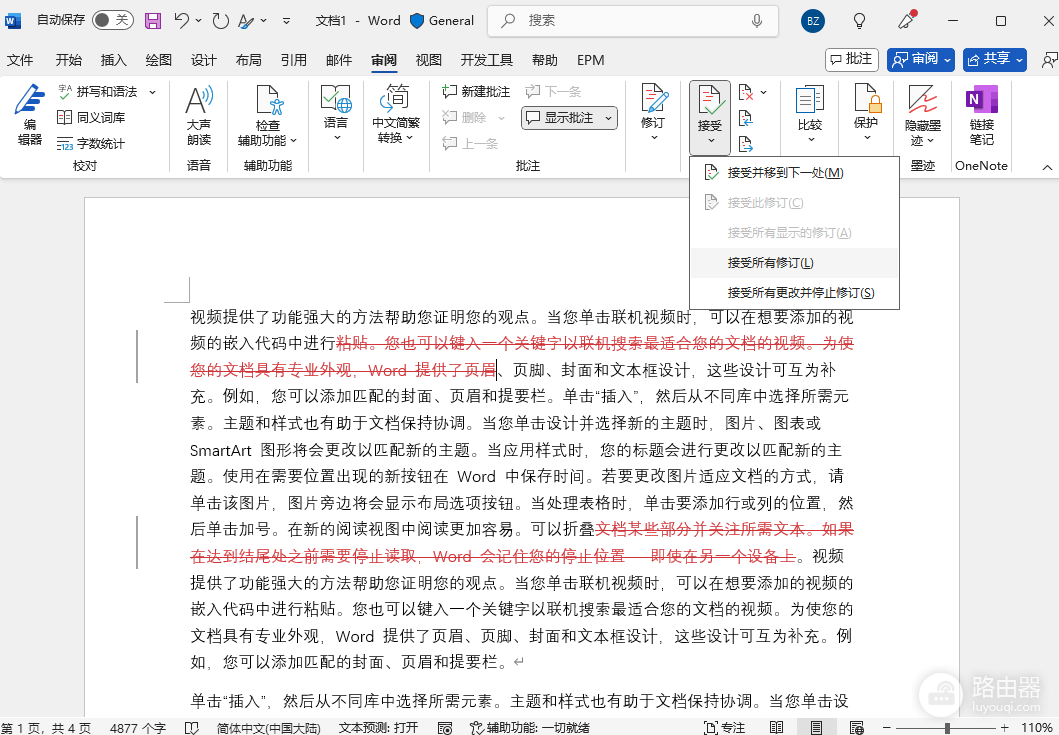Click the 110% zoom level
1059x735 pixels.
pyautogui.click(x=1037, y=728)
